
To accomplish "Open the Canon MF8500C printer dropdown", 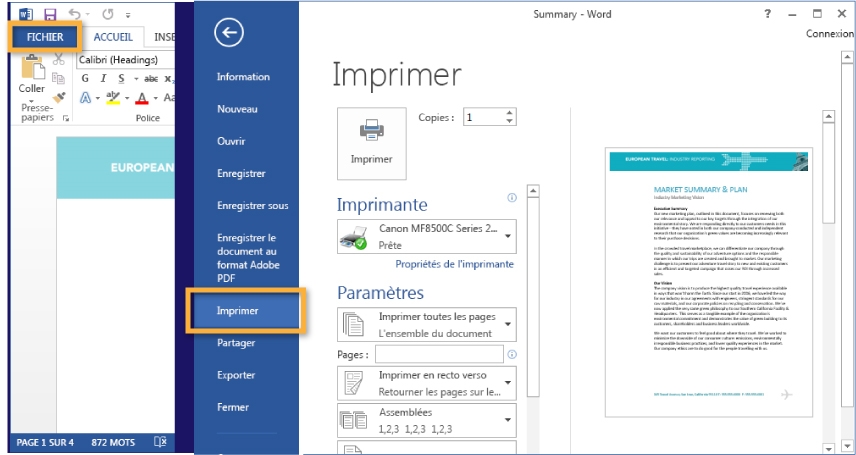I will coord(427,237).
